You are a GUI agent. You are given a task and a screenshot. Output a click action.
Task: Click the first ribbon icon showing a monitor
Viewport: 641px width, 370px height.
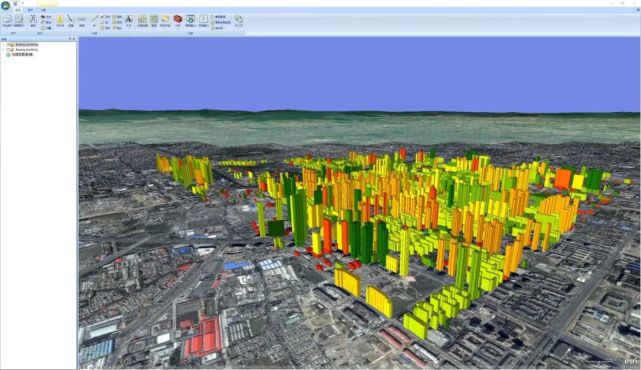(x=7, y=19)
